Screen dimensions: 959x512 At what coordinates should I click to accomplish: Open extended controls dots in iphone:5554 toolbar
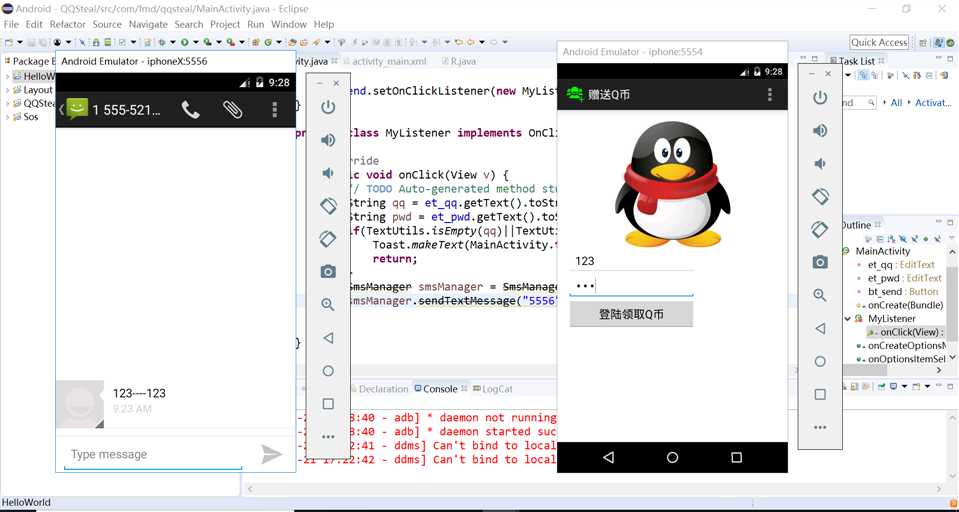[x=820, y=428]
